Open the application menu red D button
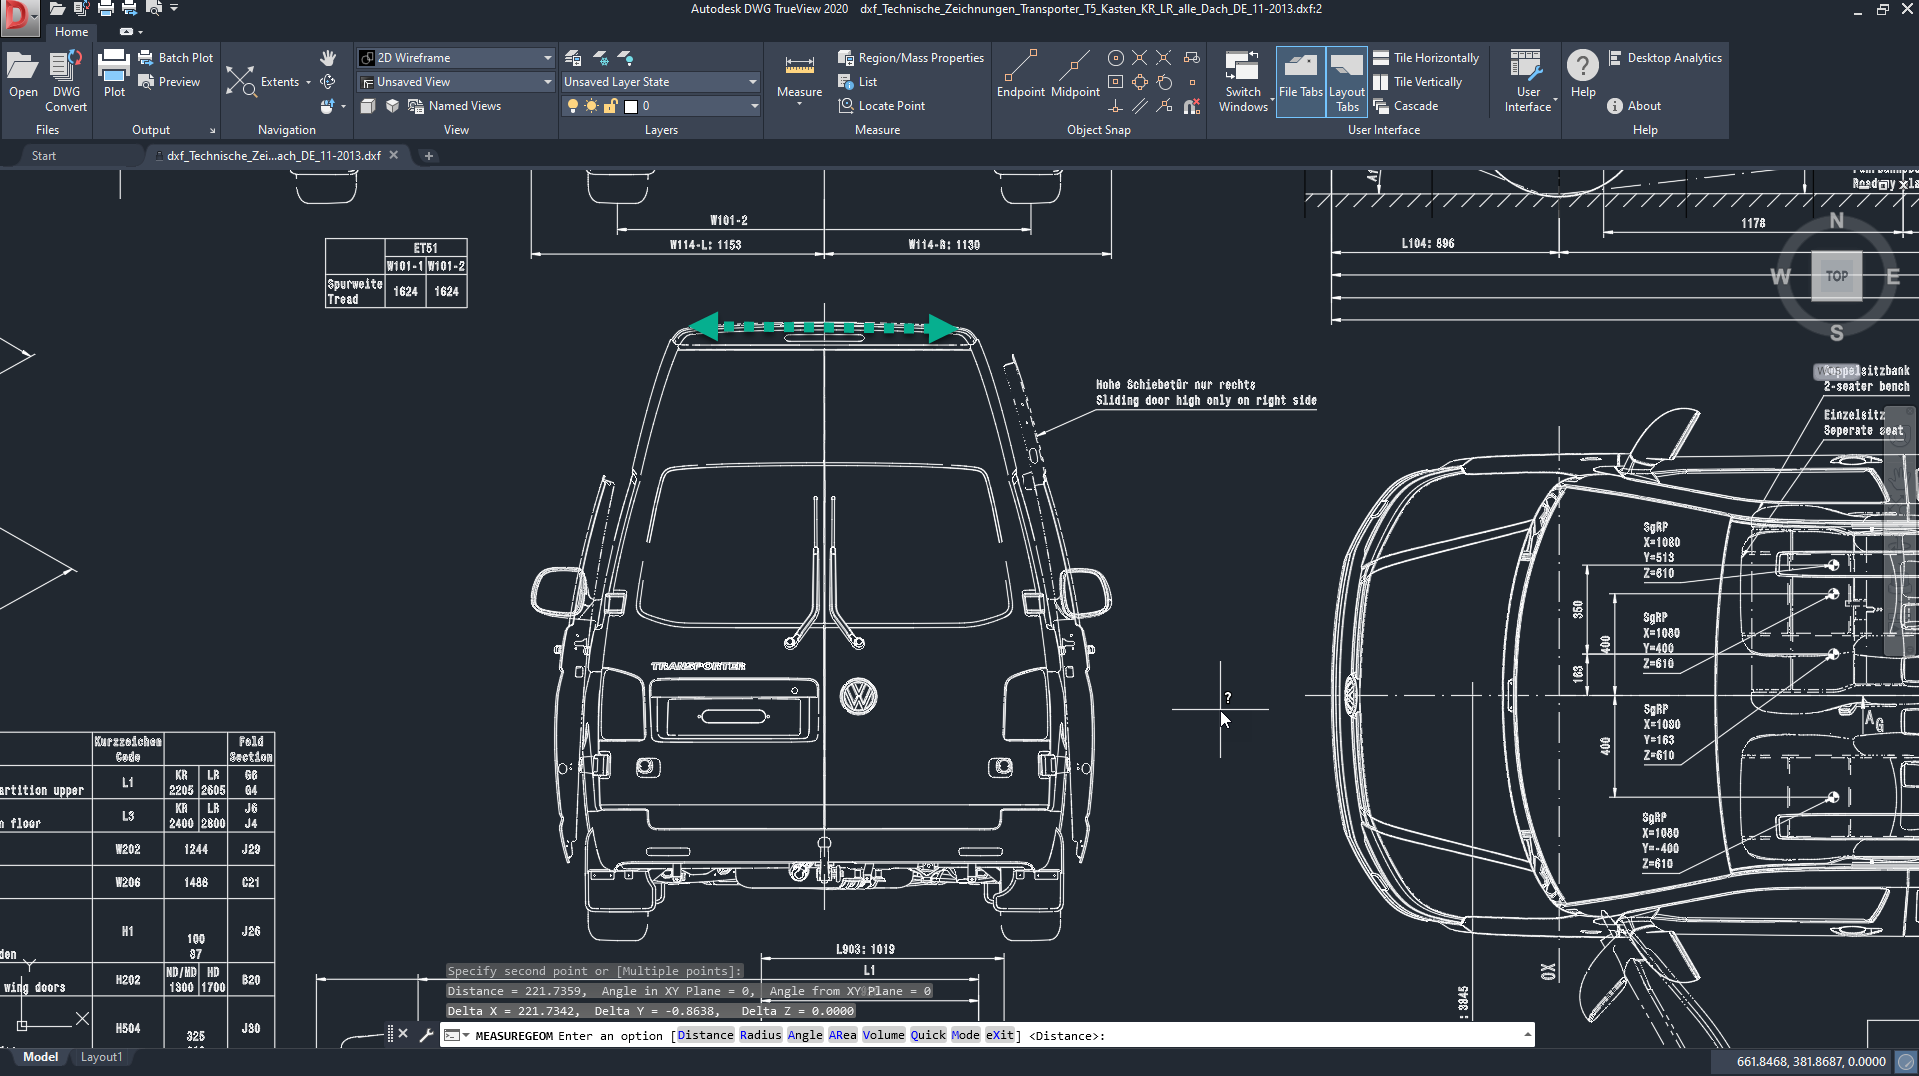Image resolution: width=1919 pixels, height=1076 pixels. tap(19, 17)
